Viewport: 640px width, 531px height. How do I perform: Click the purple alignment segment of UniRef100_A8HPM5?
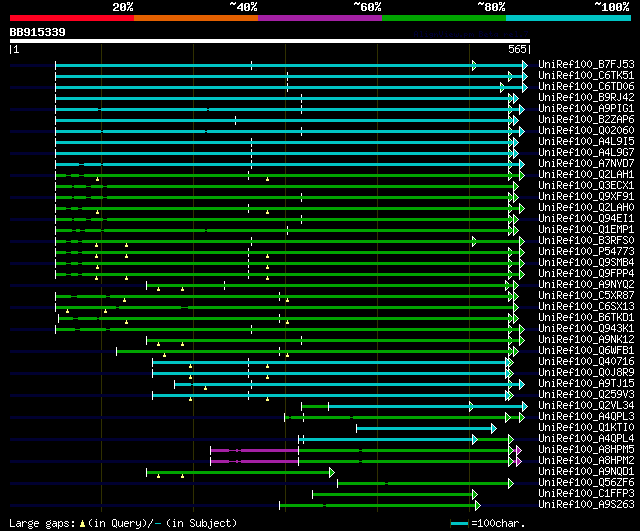254,451
